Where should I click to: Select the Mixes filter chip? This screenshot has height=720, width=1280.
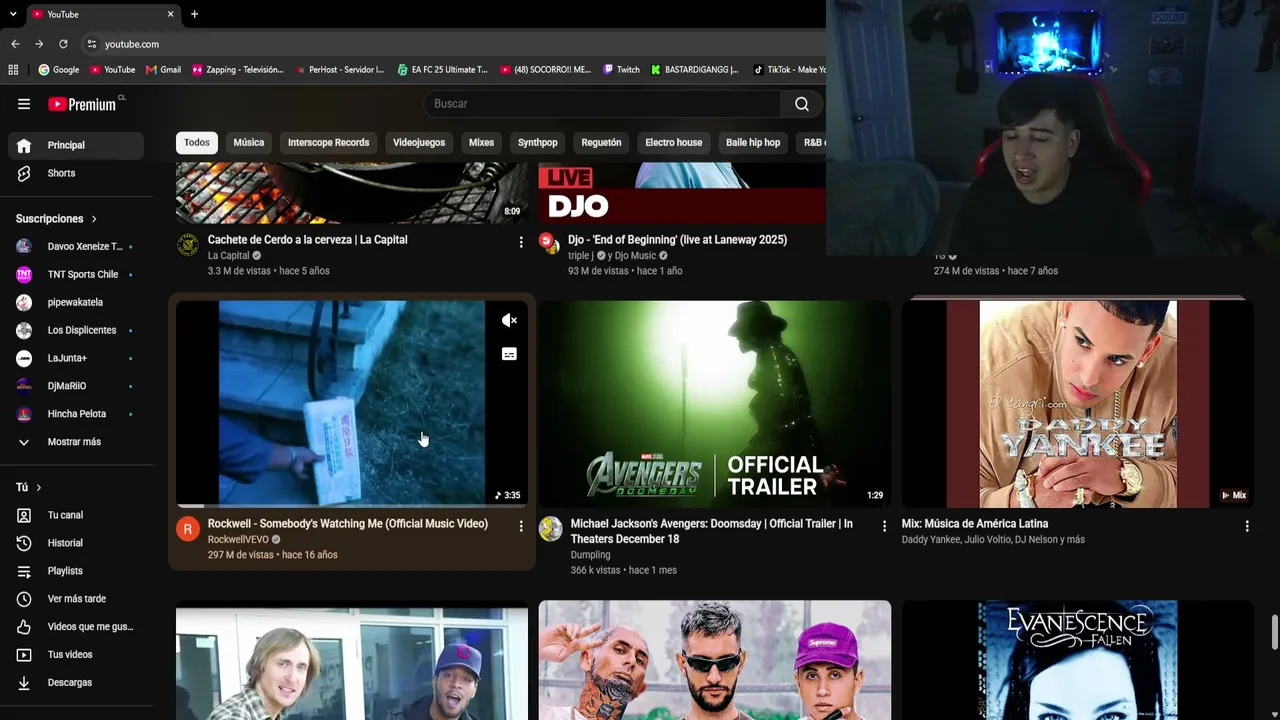pyautogui.click(x=481, y=142)
